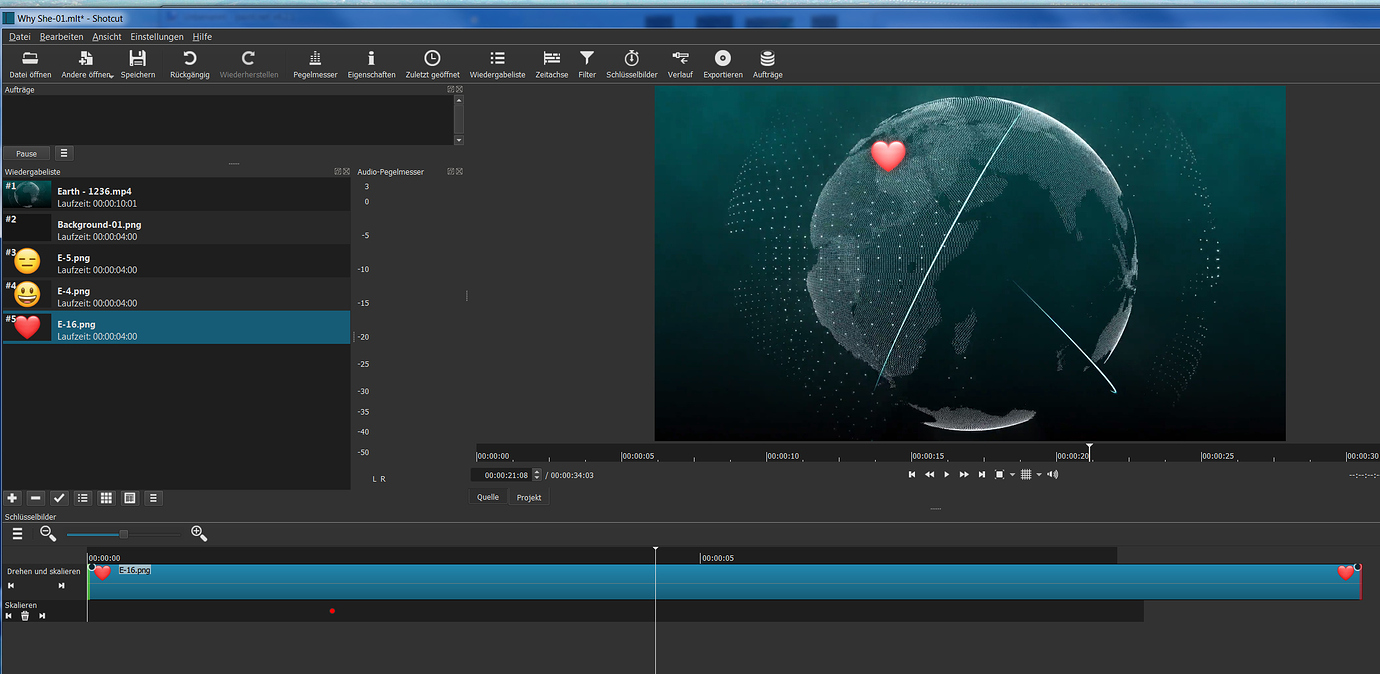This screenshot has width=1380, height=674.
Task: Click Andere öffnen in the toolbar
Action: pyautogui.click(x=86, y=65)
